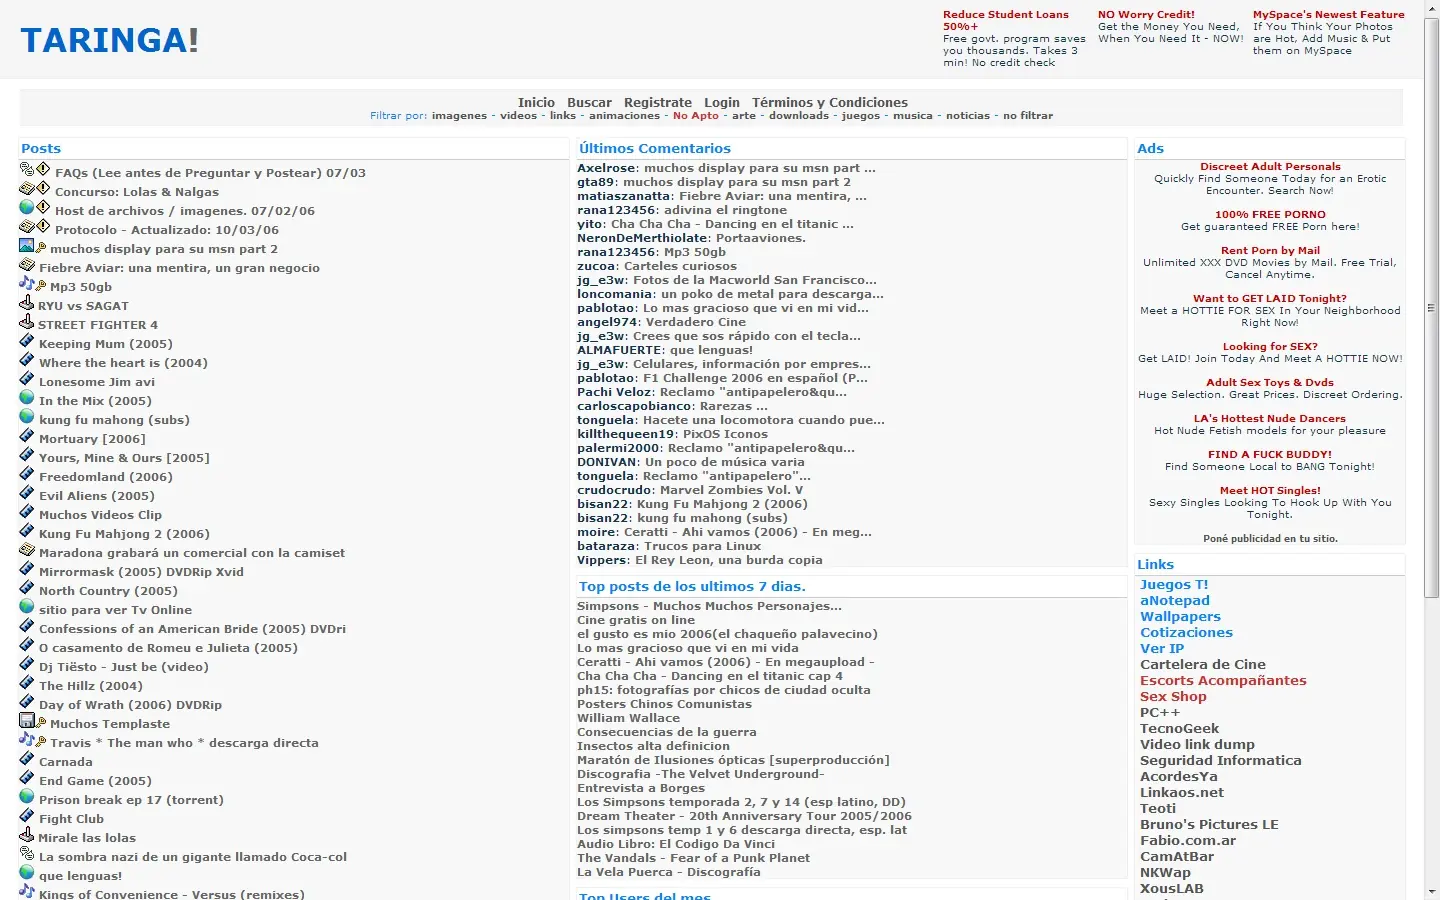Click the joystick icon beside 'STREET FIGHTER 4'

point(27,322)
